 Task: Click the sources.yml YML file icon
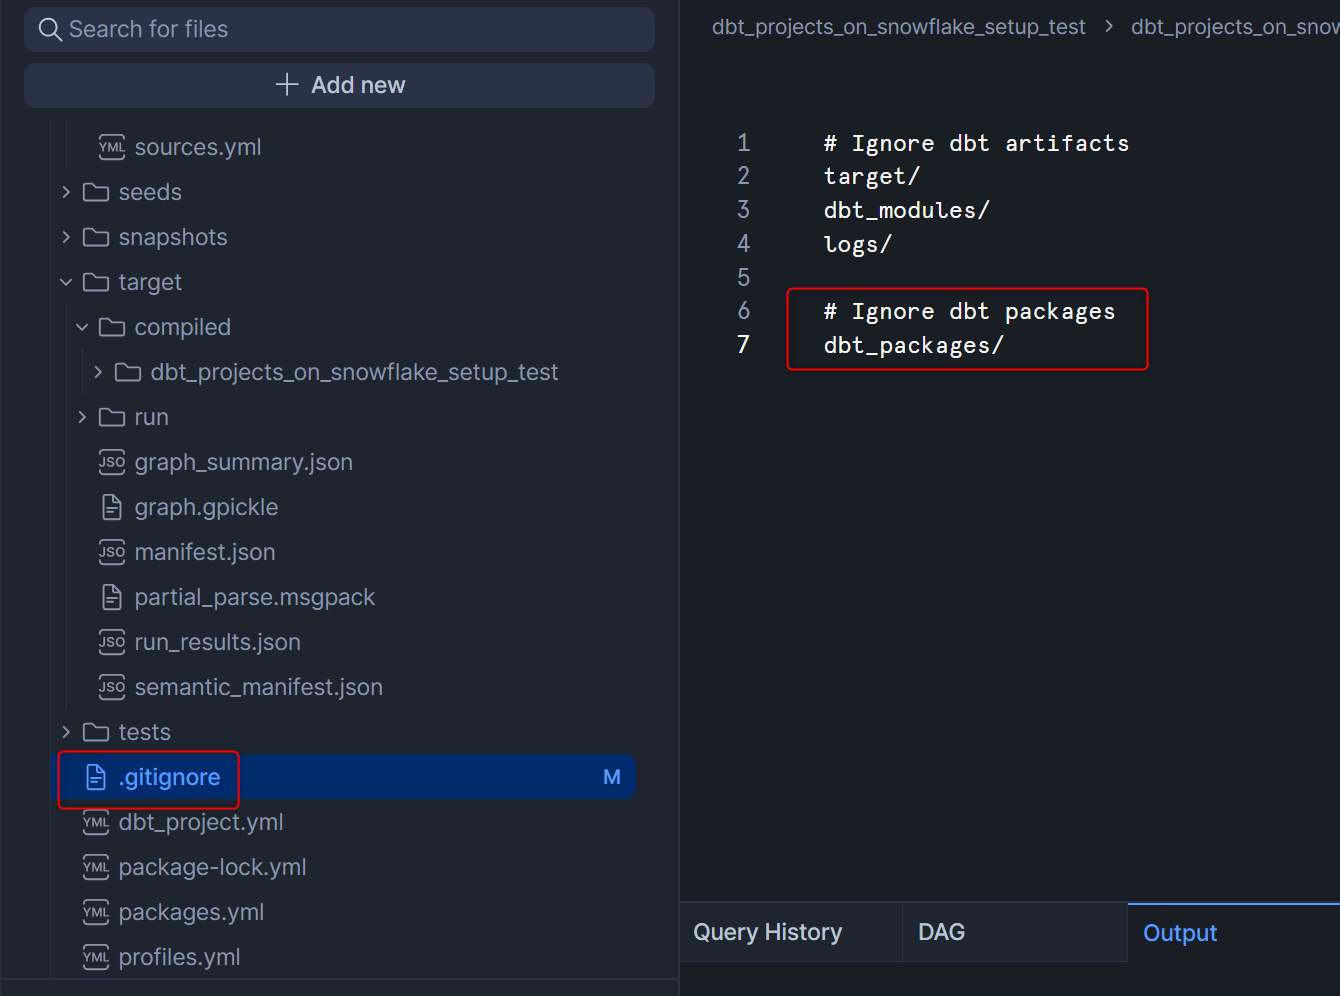pyautogui.click(x=112, y=147)
